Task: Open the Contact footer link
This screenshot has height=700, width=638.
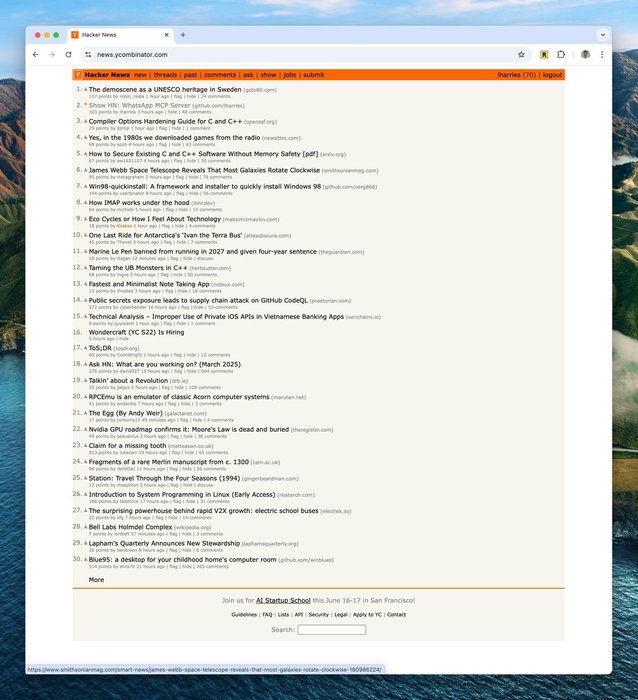Action: point(396,615)
